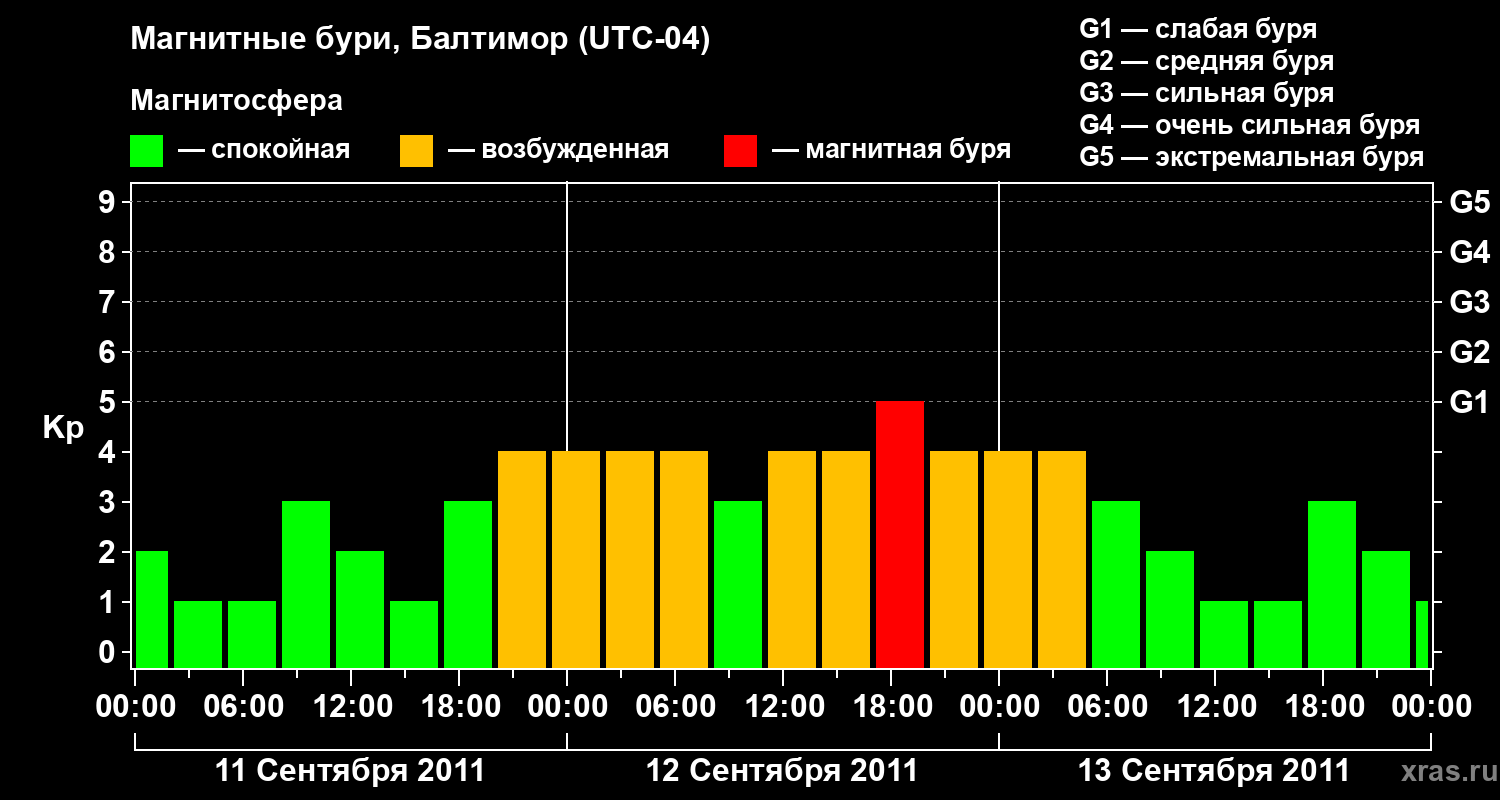Image resolution: width=1500 pixels, height=800 pixels.
Task: Click the 'G2 — средняя буря' legend line
Action: click(1206, 61)
